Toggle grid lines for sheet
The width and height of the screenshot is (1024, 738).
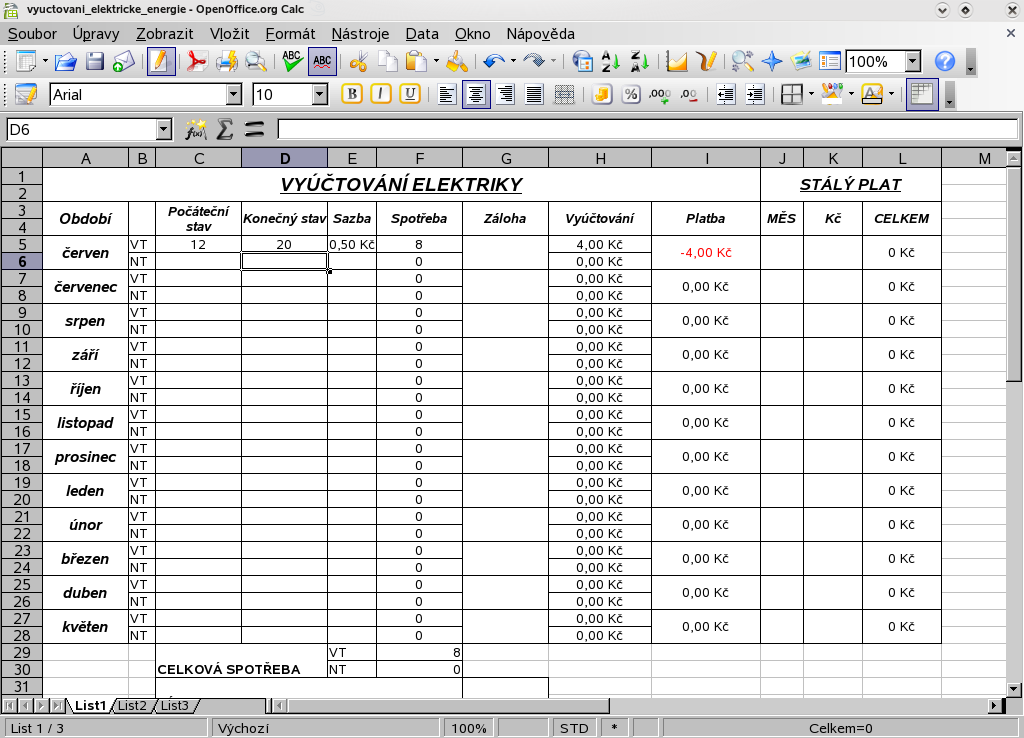coord(921,95)
